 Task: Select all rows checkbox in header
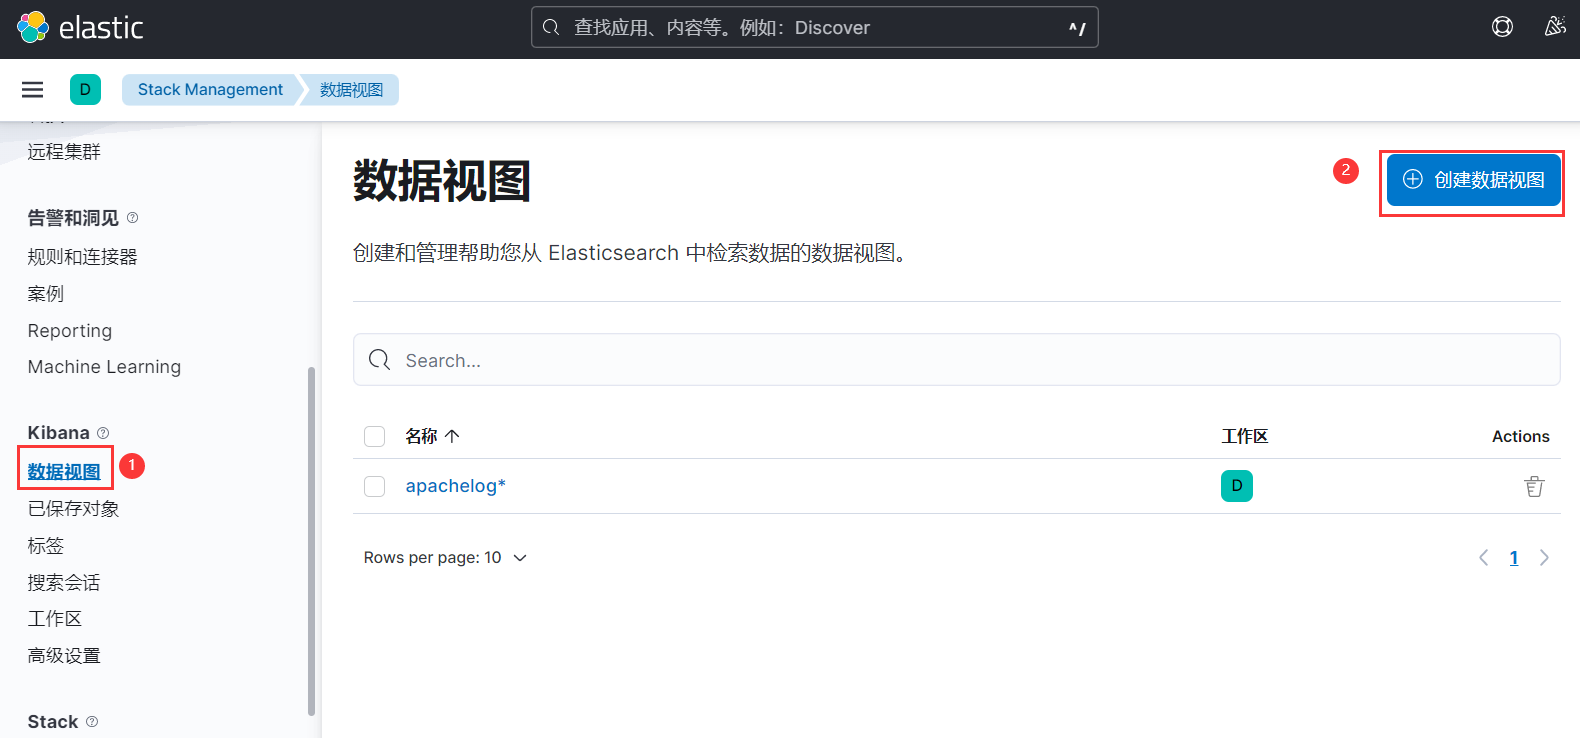point(375,436)
